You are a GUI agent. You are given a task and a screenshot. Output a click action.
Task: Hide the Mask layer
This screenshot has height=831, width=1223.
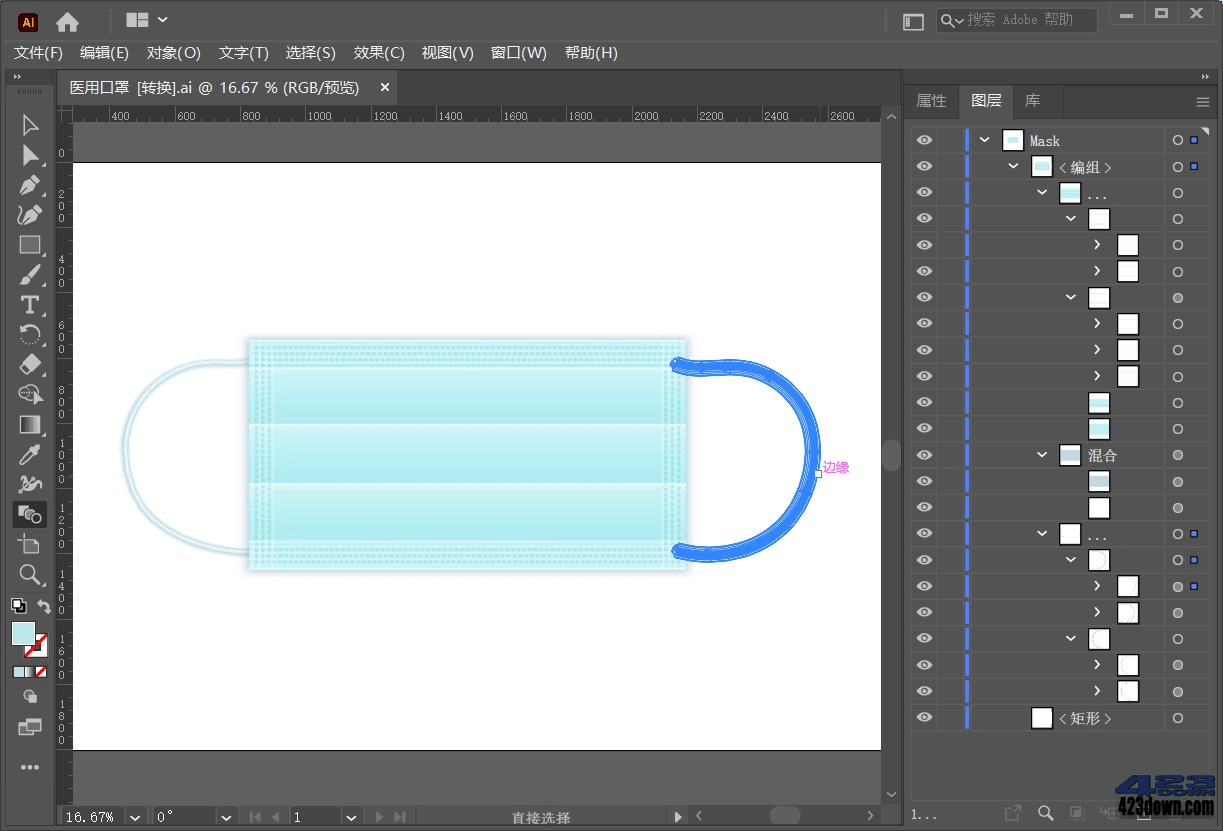pyautogui.click(x=923, y=140)
